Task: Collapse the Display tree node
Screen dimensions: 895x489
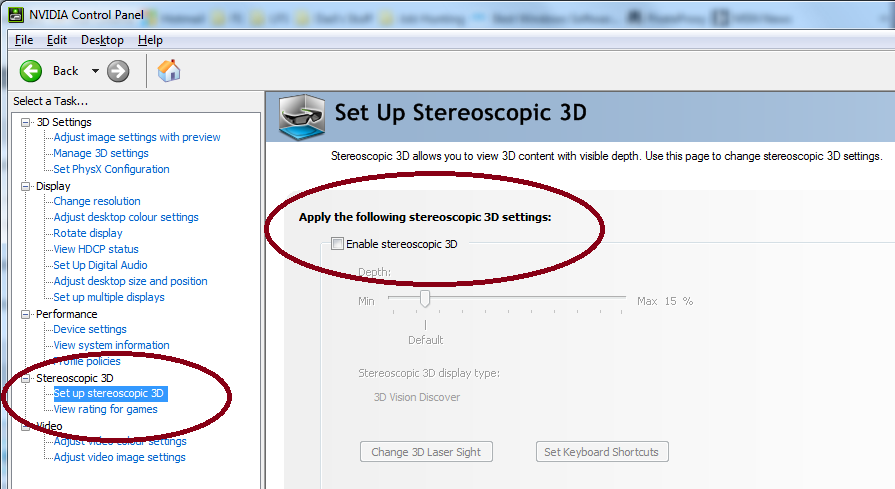Action: pyautogui.click(x=25, y=186)
